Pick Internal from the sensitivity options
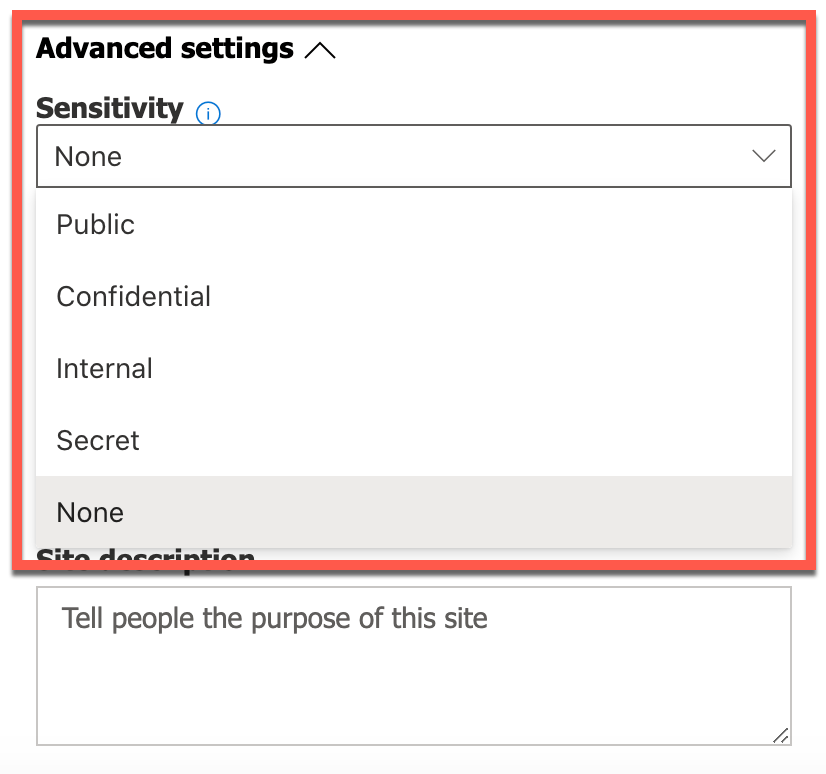The image size is (826, 774). tap(104, 369)
